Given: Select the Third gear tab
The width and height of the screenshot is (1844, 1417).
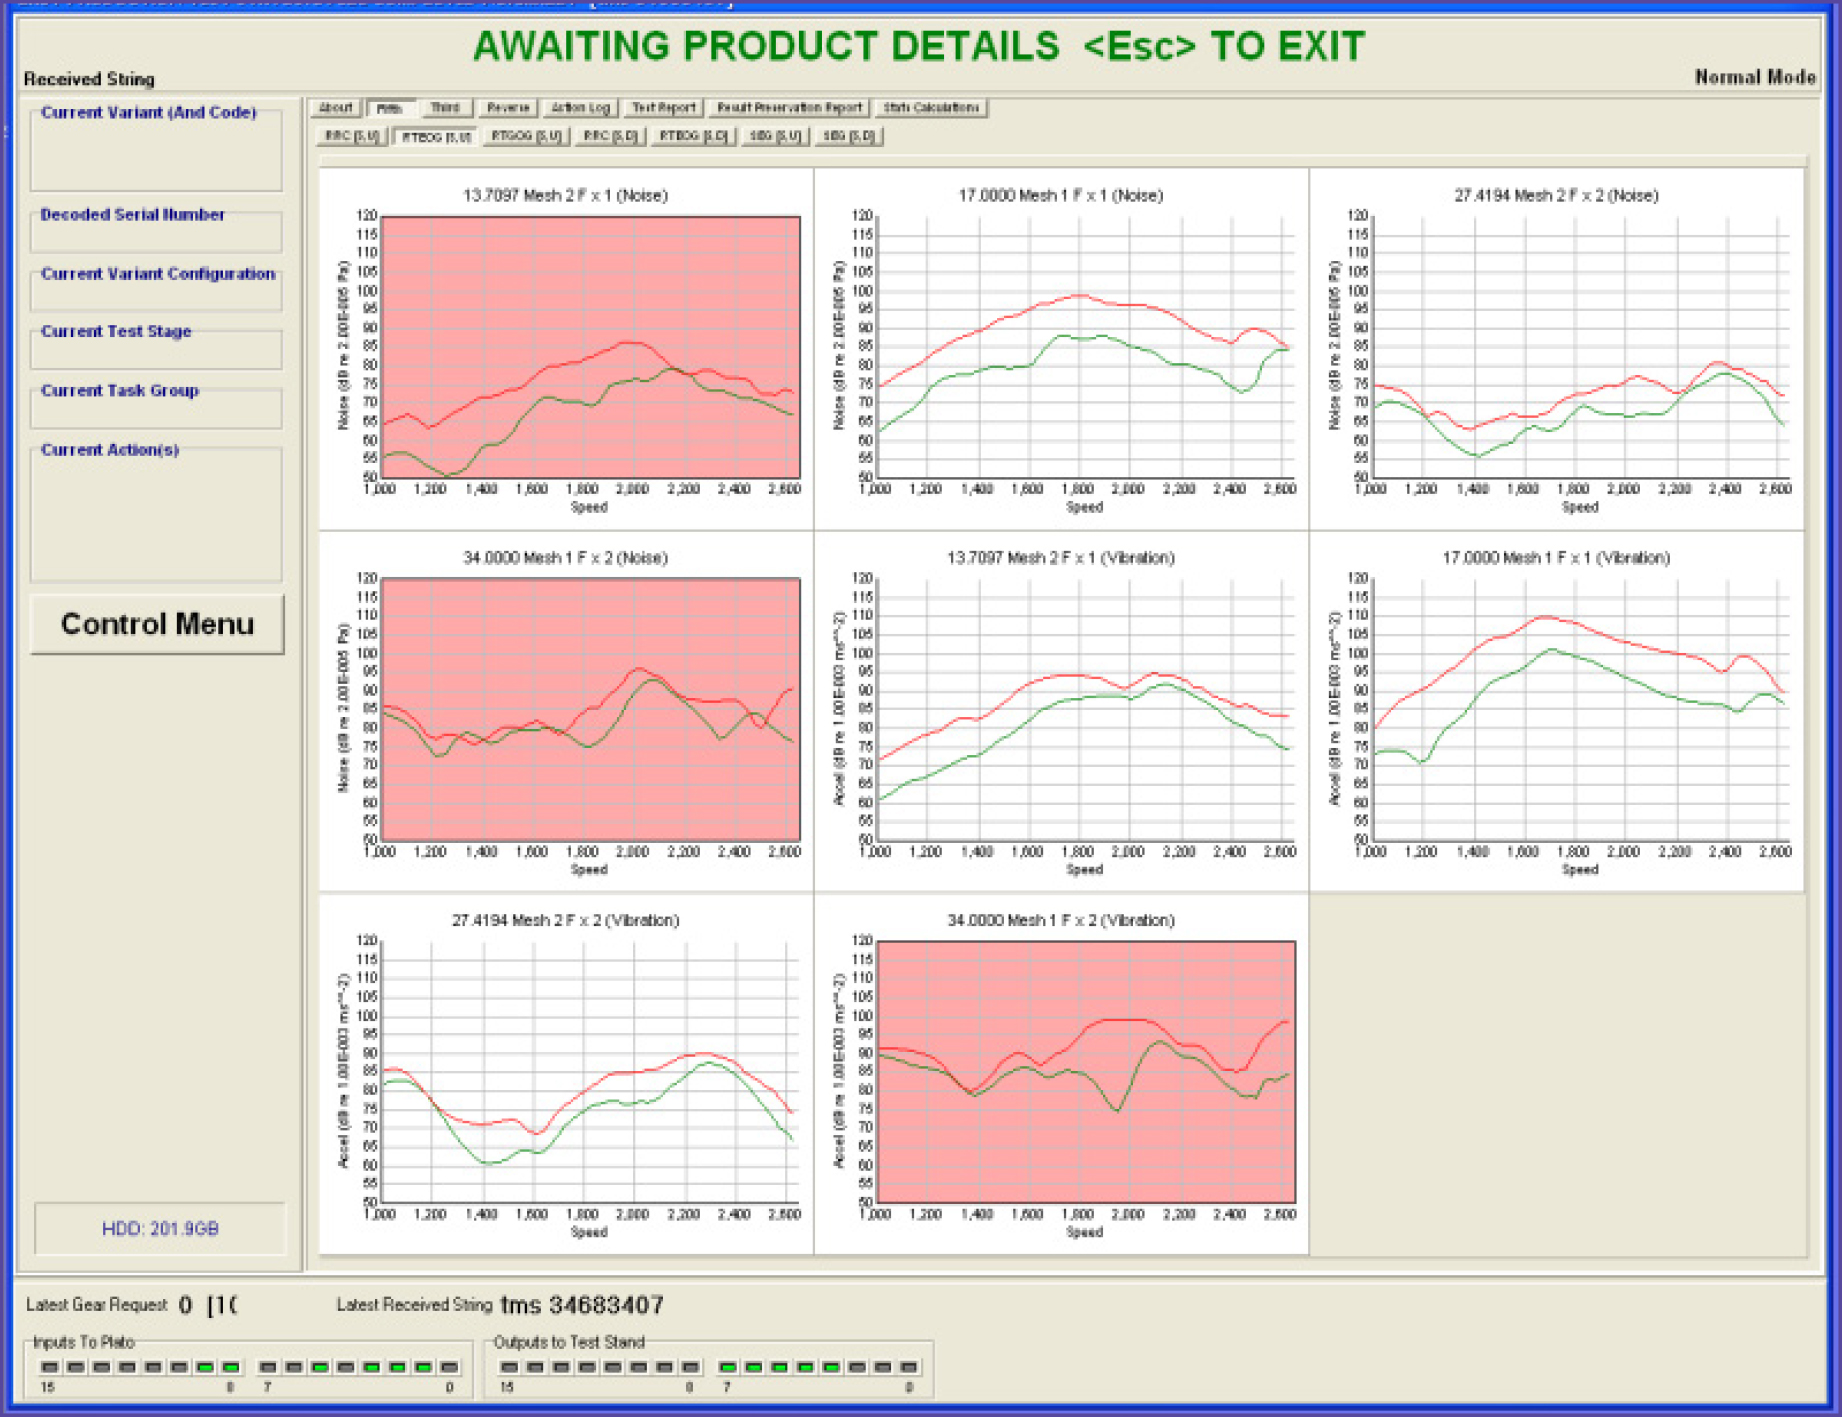Looking at the screenshot, I should tap(445, 108).
